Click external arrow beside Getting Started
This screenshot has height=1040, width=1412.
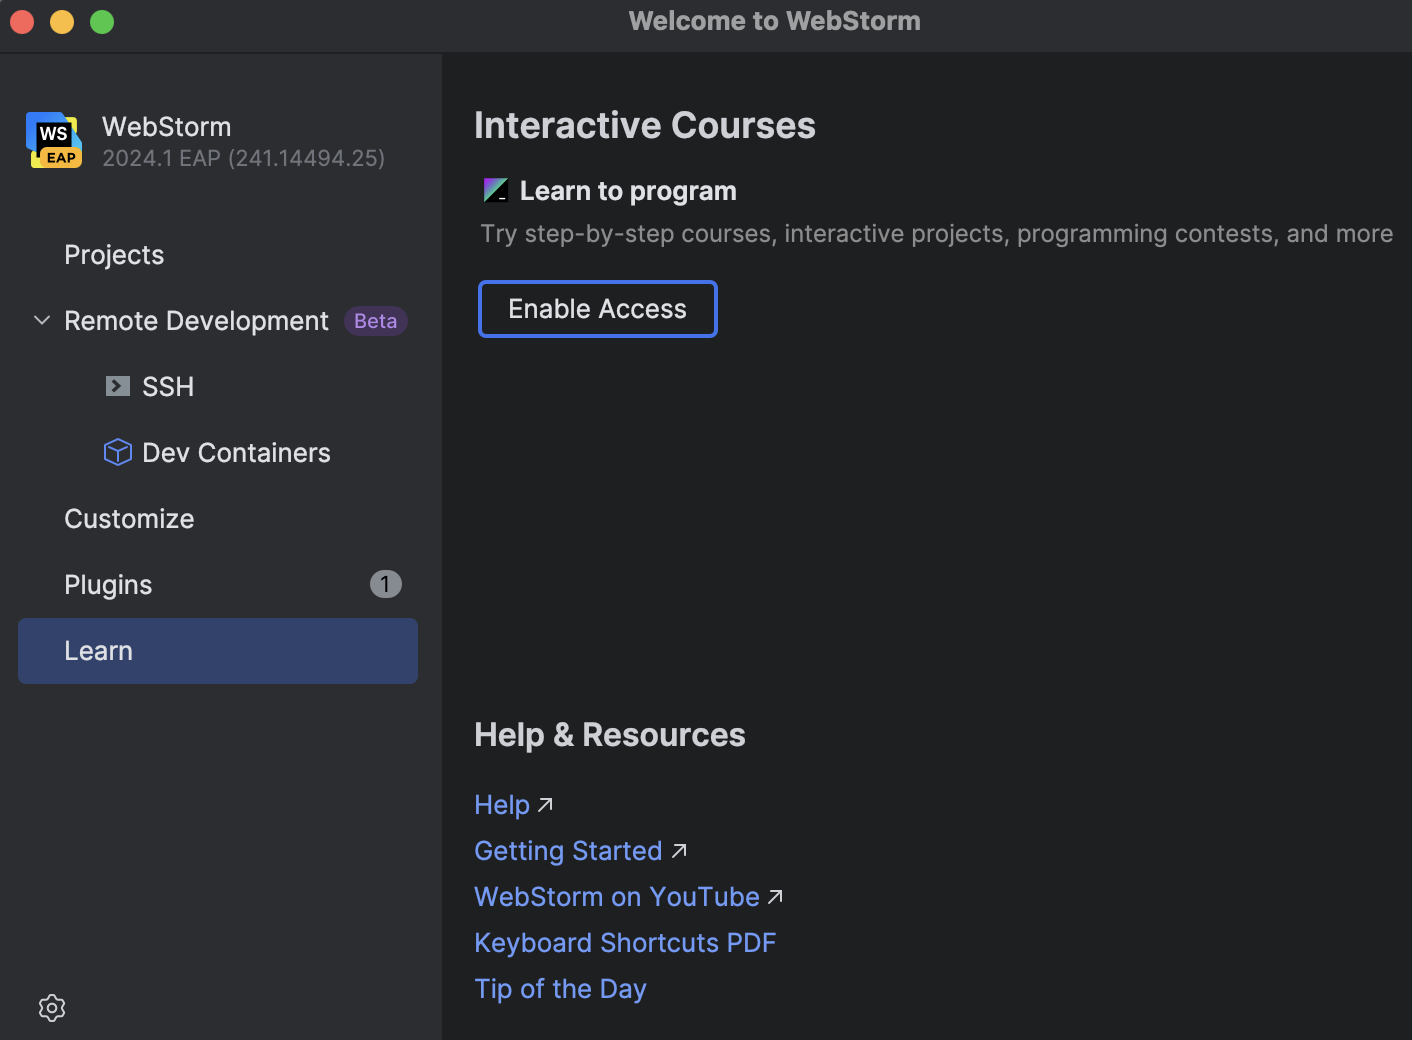click(x=679, y=850)
